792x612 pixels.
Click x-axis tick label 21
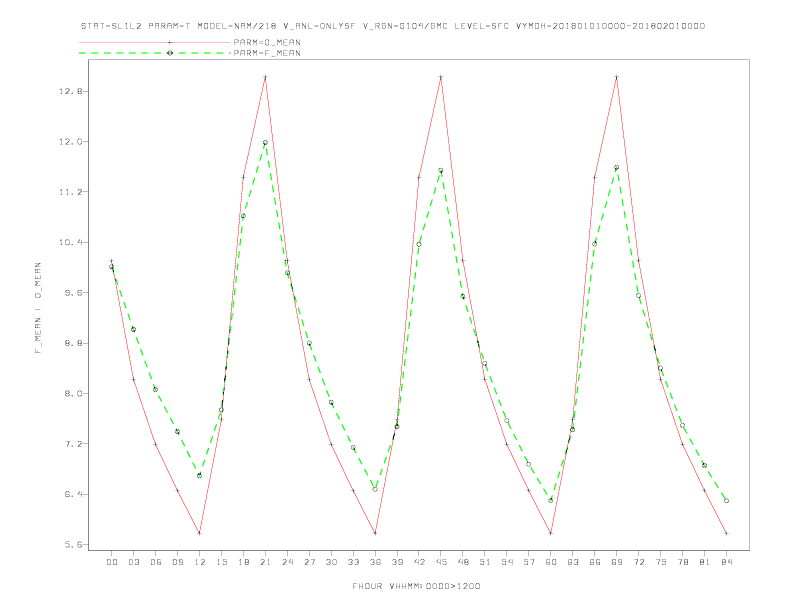pos(265,562)
